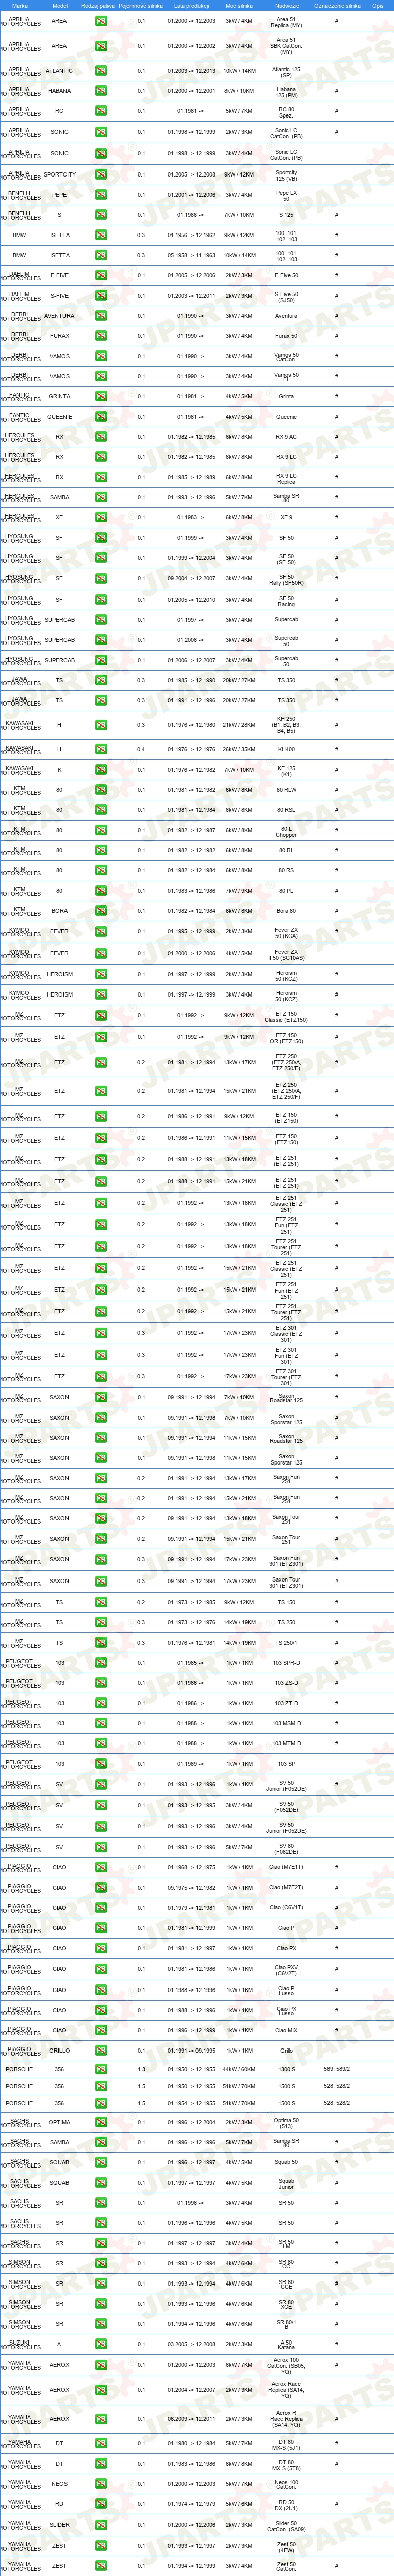This screenshot has width=394, height=2576.
Task: Click the fuel icon in the Daelim S-FIVE row
Action: coord(101,296)
